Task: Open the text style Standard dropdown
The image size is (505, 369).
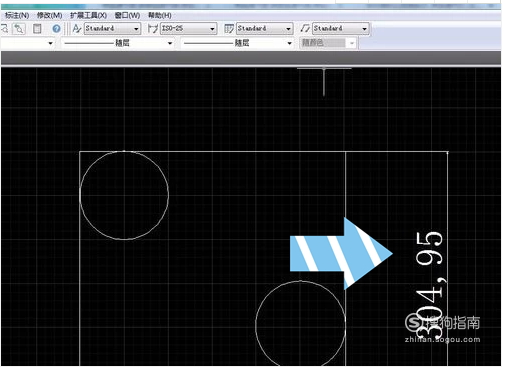Action: click(112, 29)
